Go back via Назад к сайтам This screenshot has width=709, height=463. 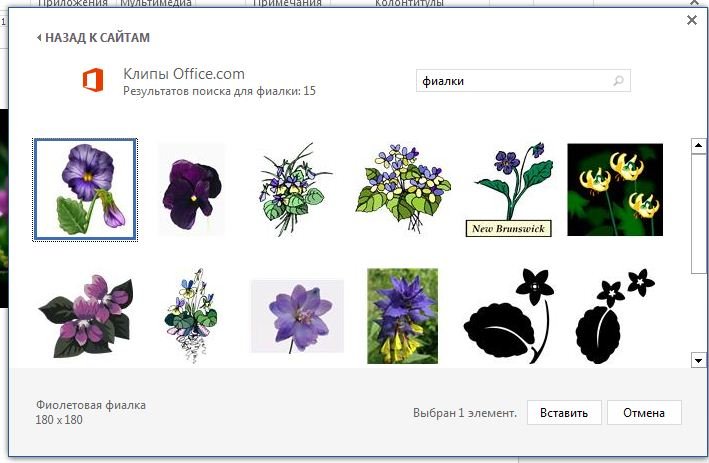coord(93,38)
